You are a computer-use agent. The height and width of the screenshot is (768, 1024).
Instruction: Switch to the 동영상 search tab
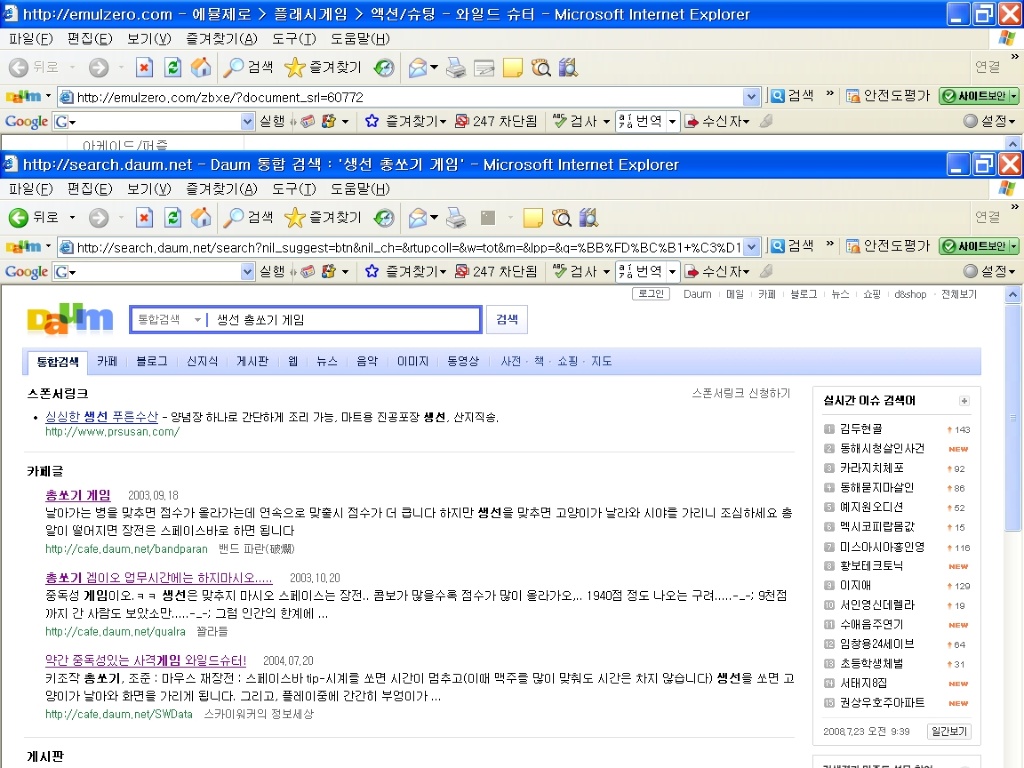[463, 361]
